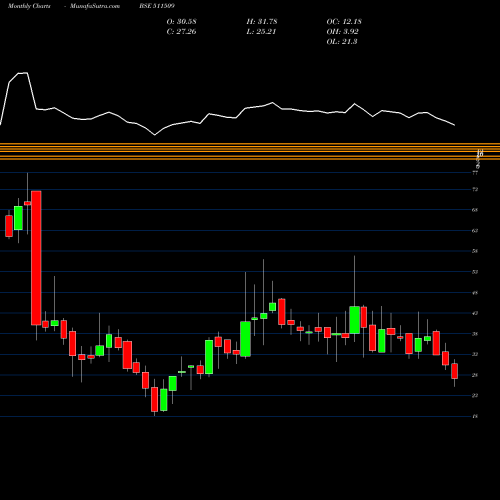Select the open value "O: 30.58"
Screen dimensions: 500x500
click(x=182, y=22)
